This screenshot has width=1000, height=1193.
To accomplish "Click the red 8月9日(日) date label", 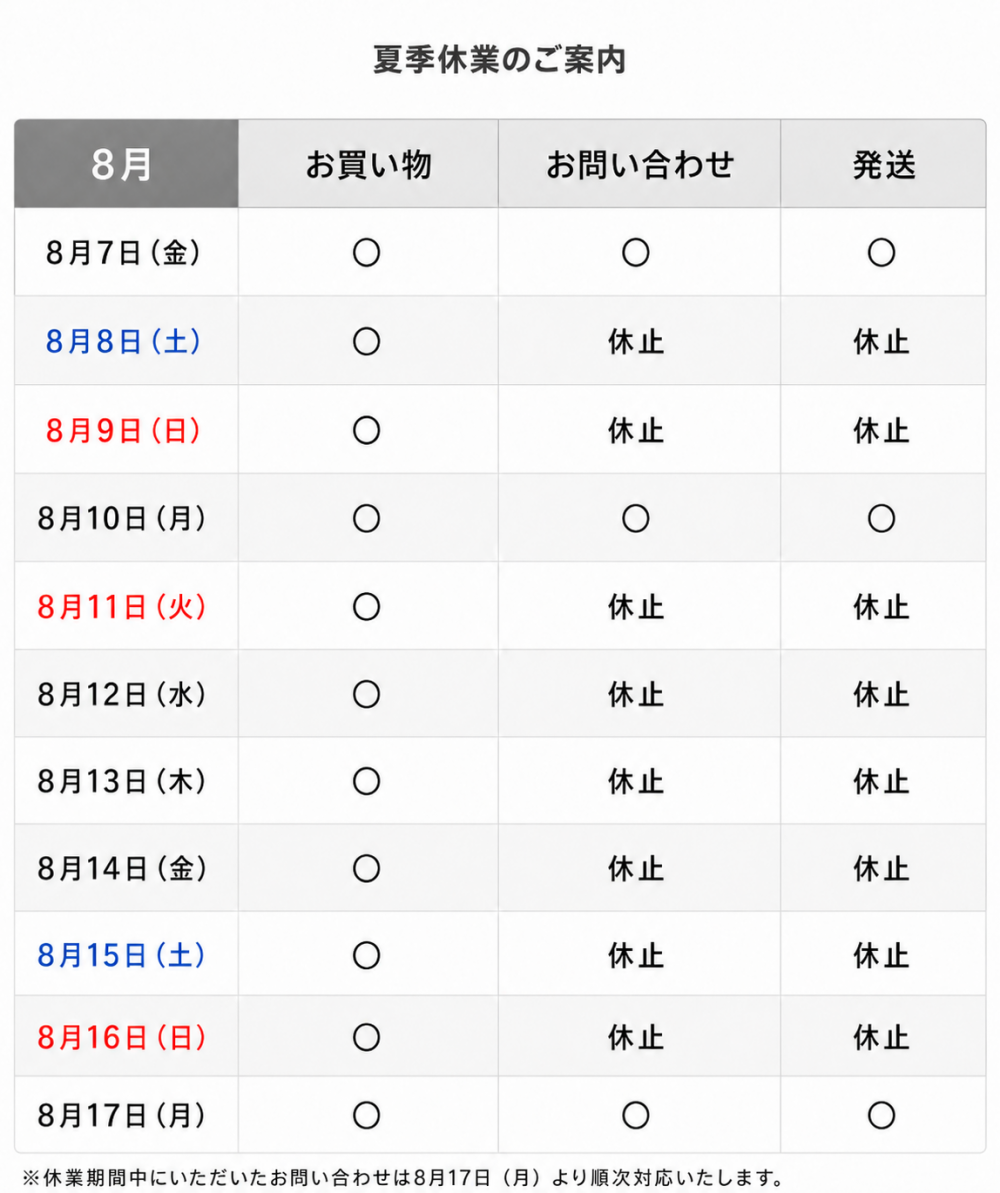I will click(123, 431).
